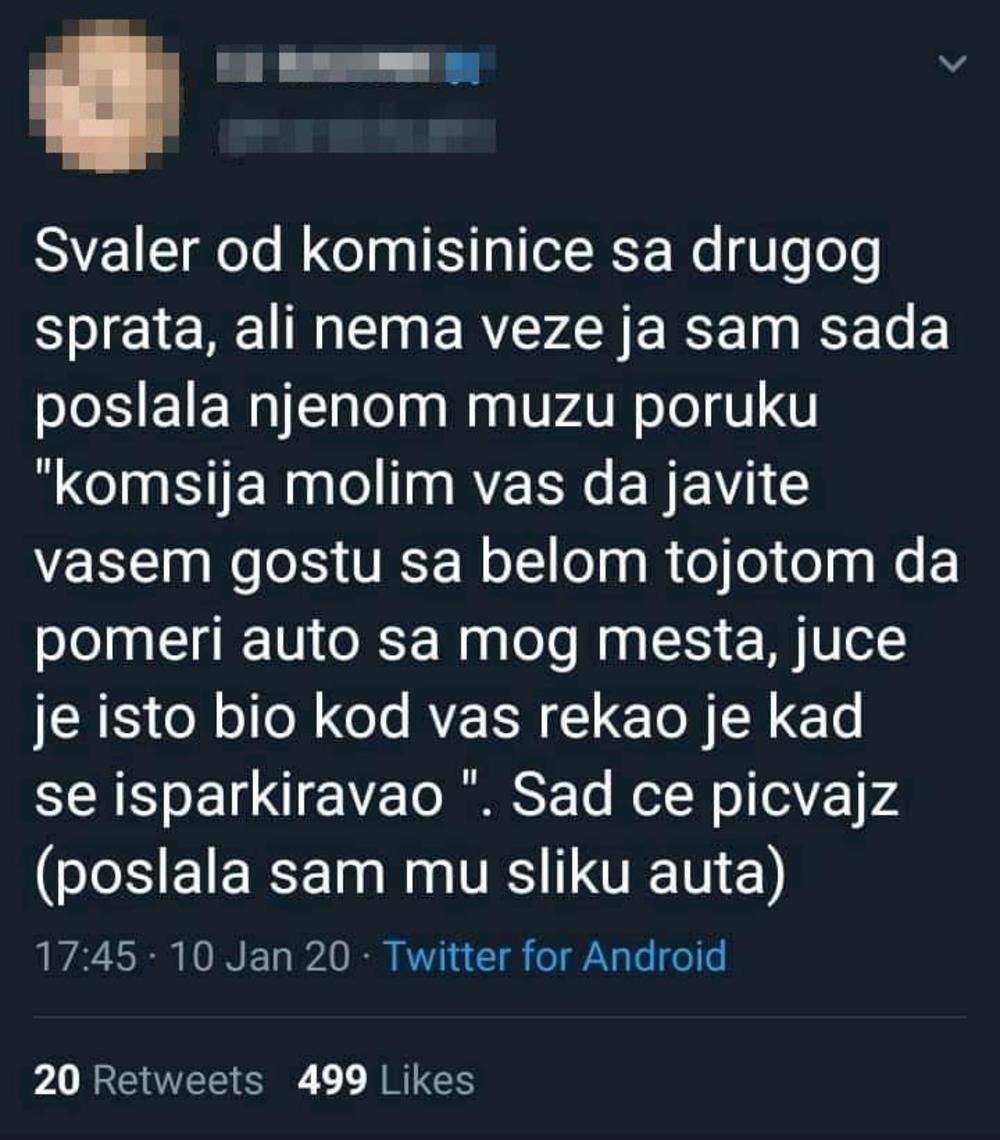Image resolution: width=1000 pixels, height=1140 pixels.
Task: Open the tweet options chevron menu
Action: pos(952,64)
